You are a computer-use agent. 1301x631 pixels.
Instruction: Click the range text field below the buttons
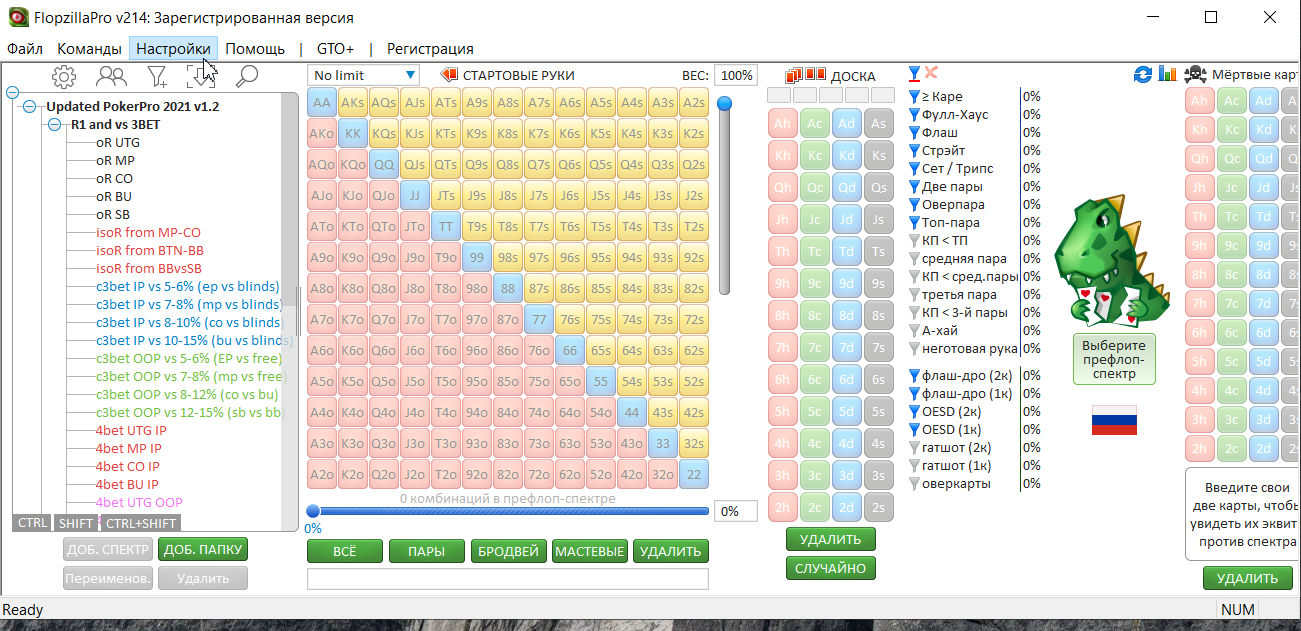508,579
